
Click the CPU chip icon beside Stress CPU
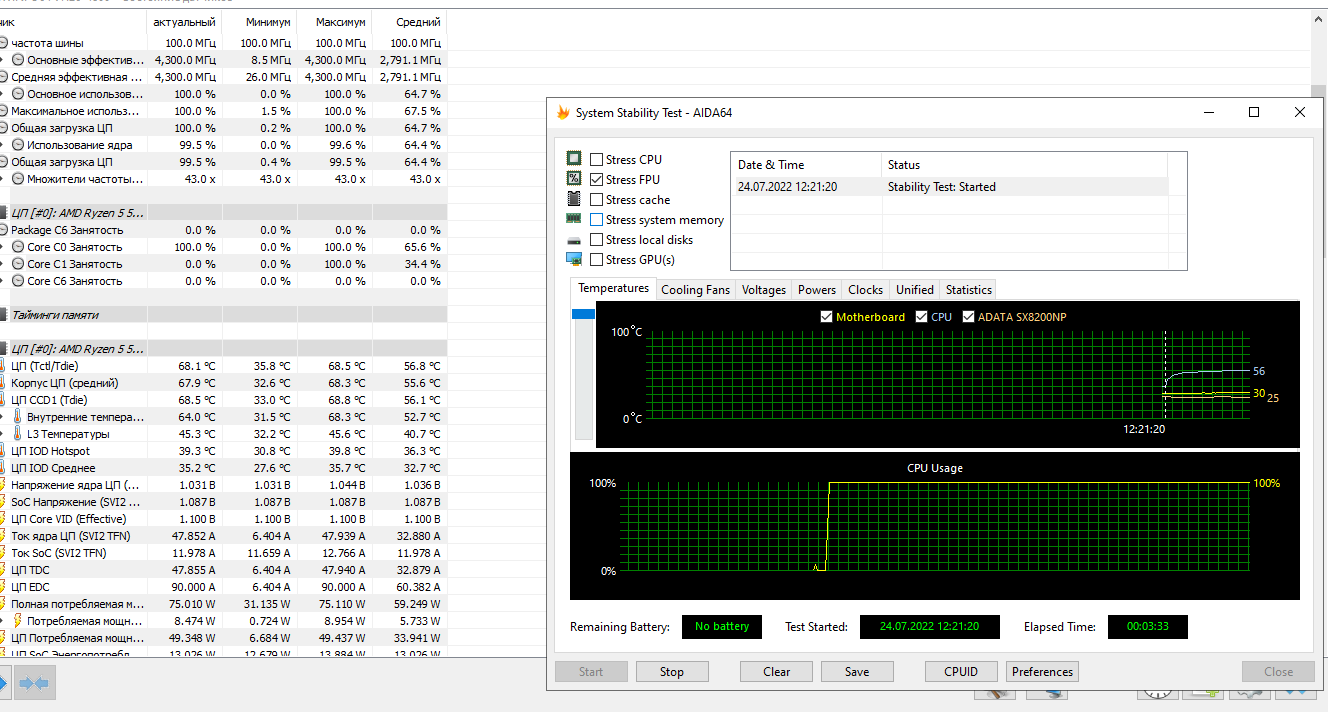coord(574,159)
